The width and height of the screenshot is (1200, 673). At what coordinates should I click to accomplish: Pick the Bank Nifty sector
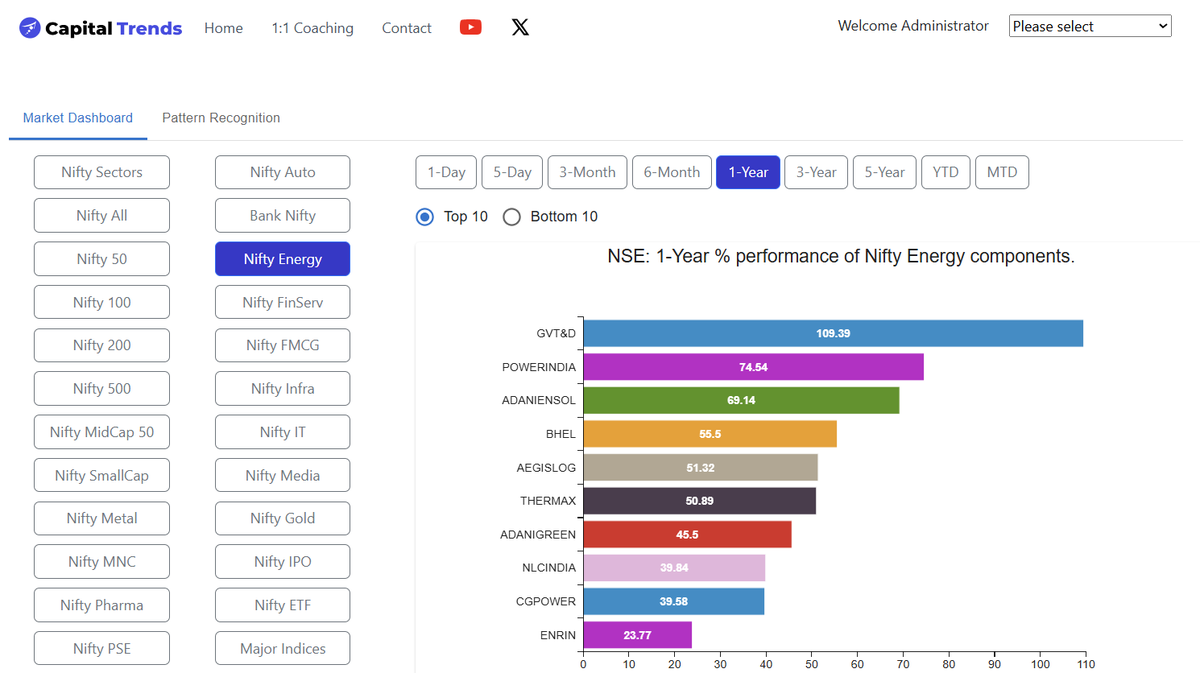(283, 215)
